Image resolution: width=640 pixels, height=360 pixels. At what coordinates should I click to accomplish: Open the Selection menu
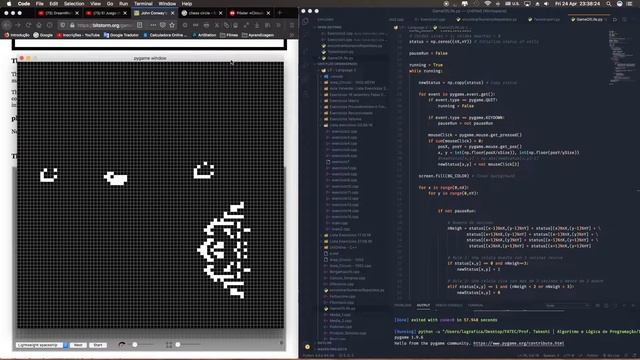[x=74, y=4]
